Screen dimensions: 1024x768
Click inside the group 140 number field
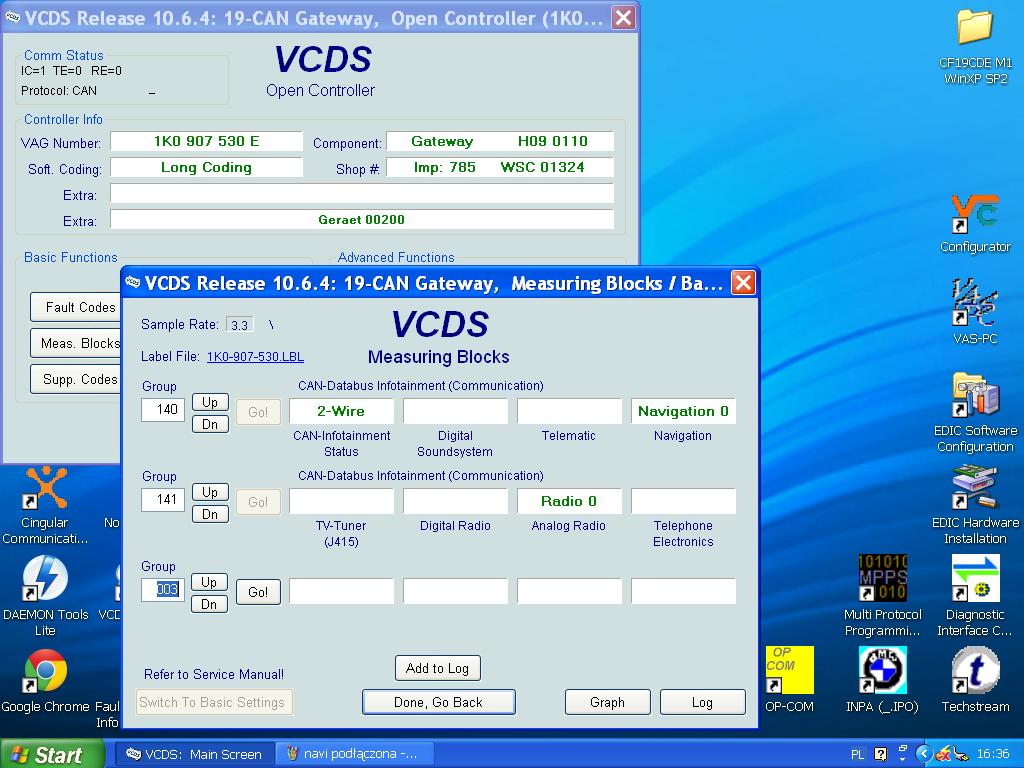(163, 409)
